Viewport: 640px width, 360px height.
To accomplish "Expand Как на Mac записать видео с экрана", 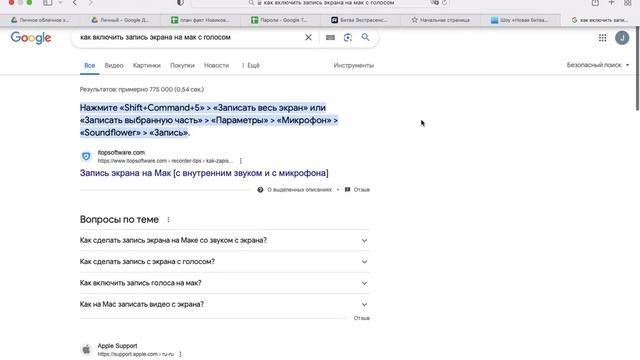I will click(x=224, y=304).
